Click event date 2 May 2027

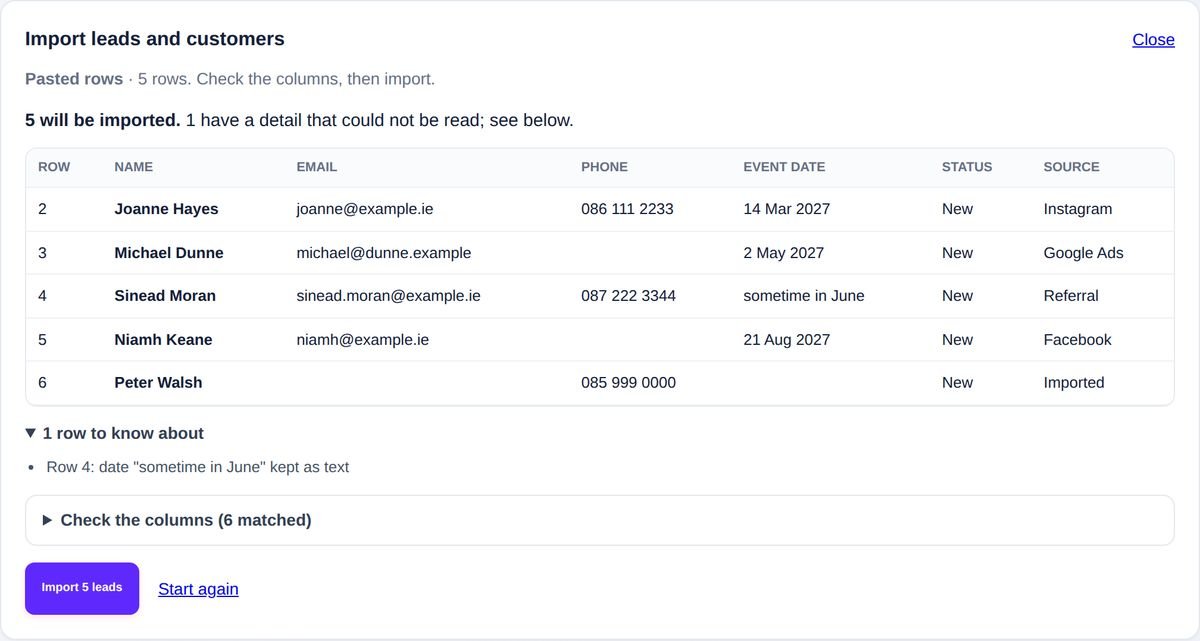click(784, 253)
